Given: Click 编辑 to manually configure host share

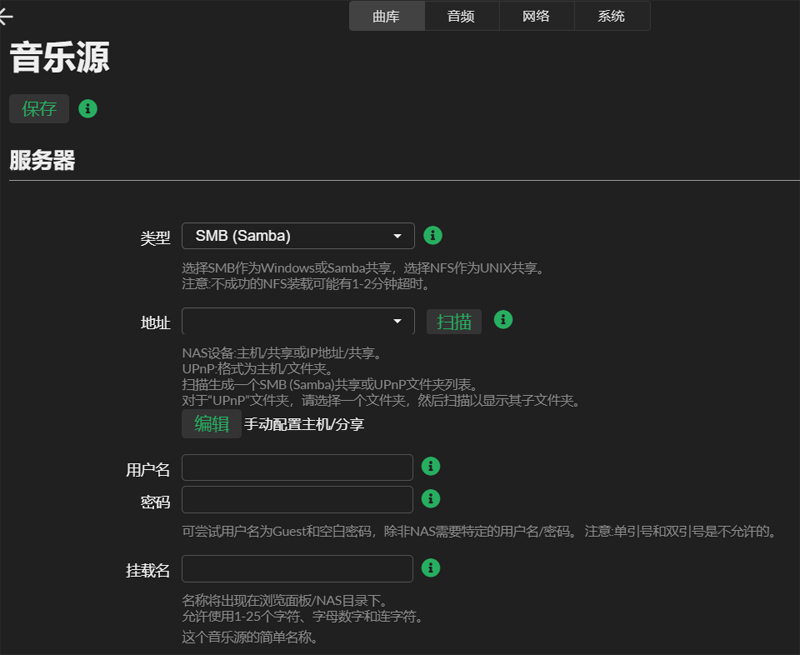Looking at the screenshot, I should click(x=211, y=423).
